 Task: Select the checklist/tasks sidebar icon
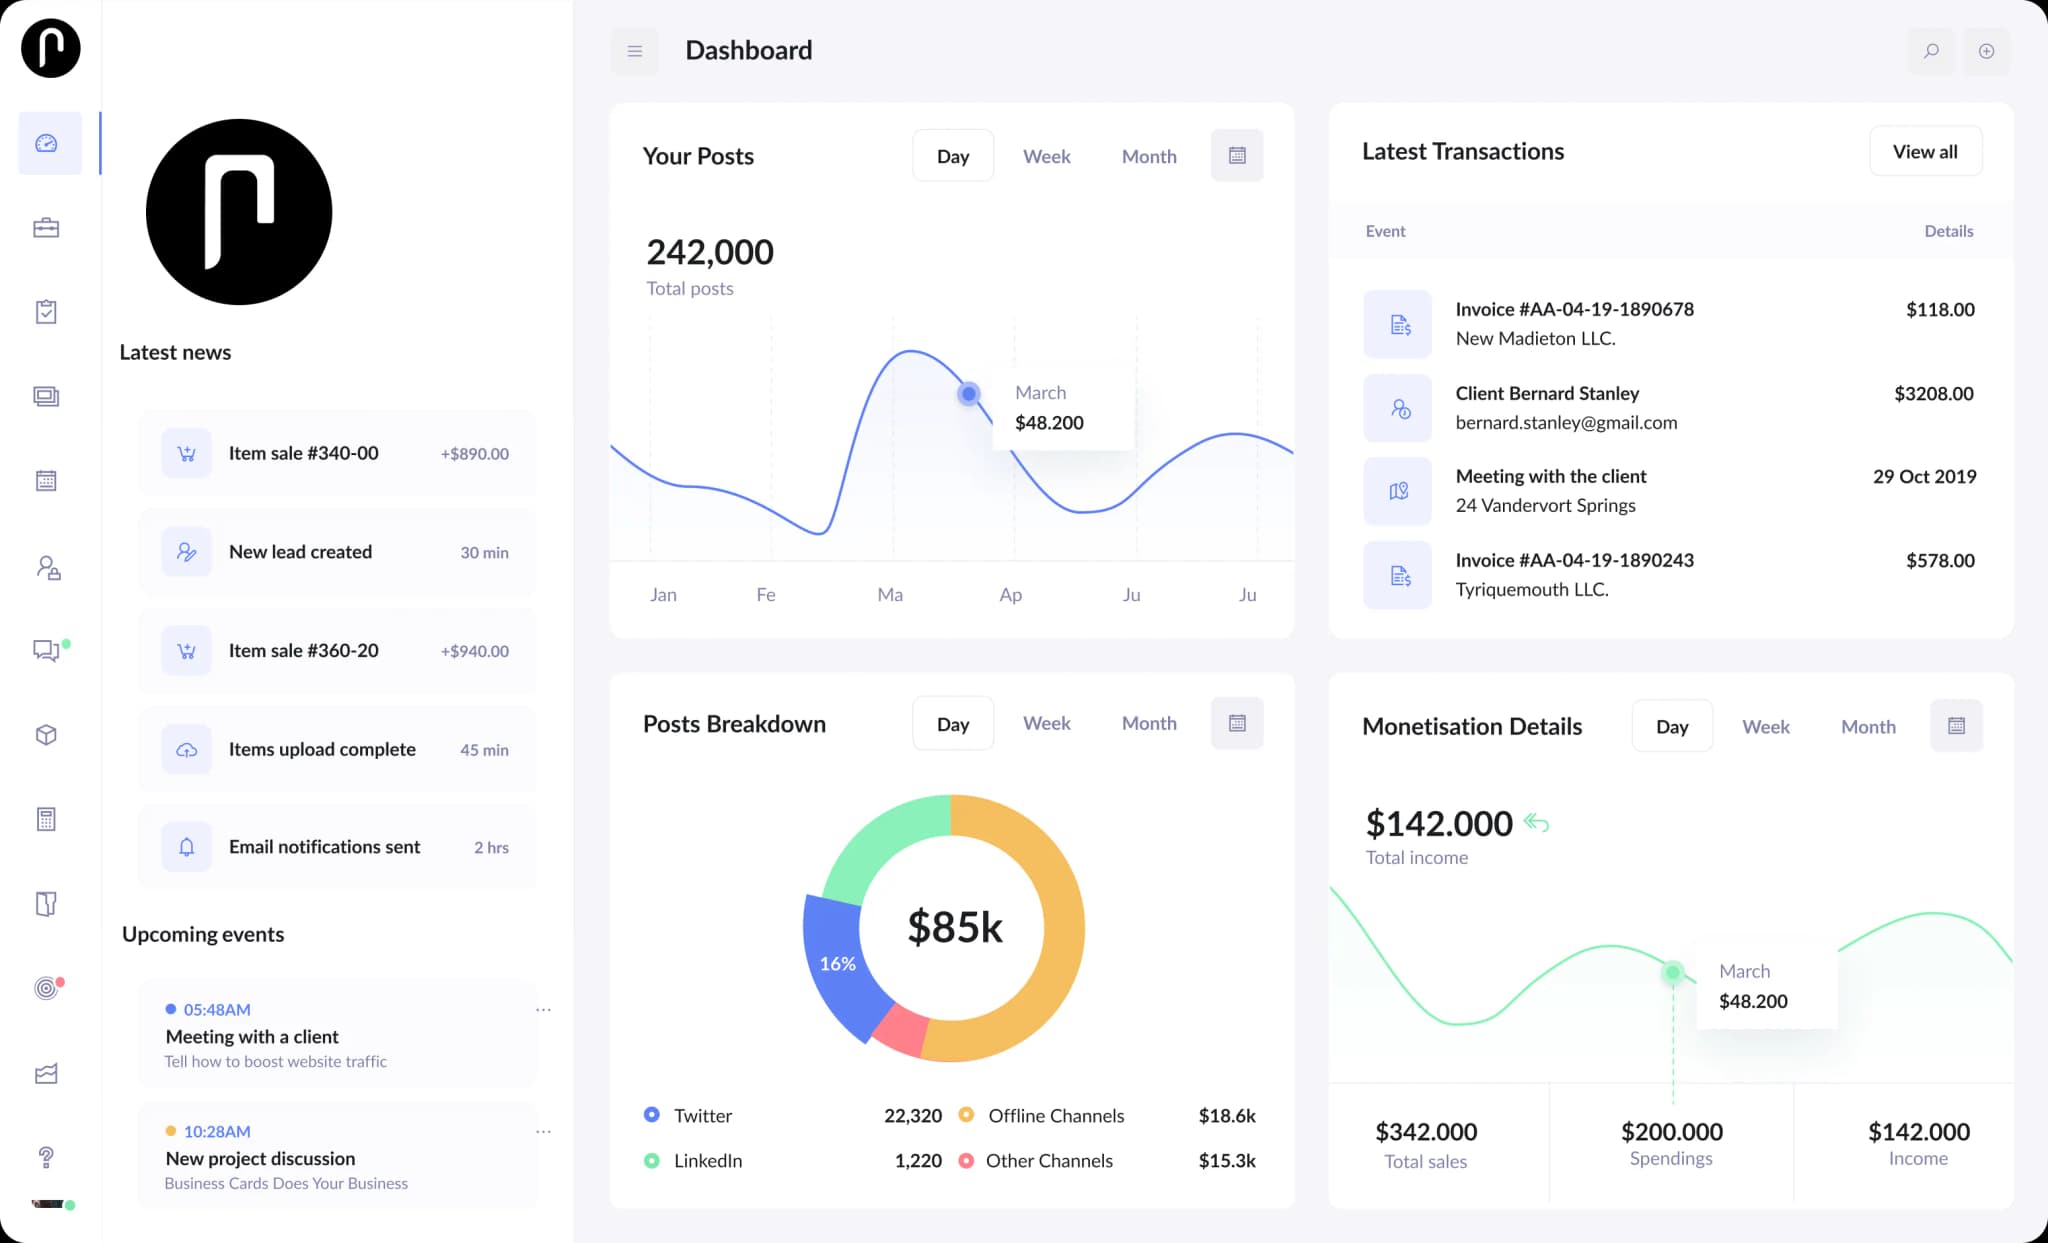tap(47, 311)
